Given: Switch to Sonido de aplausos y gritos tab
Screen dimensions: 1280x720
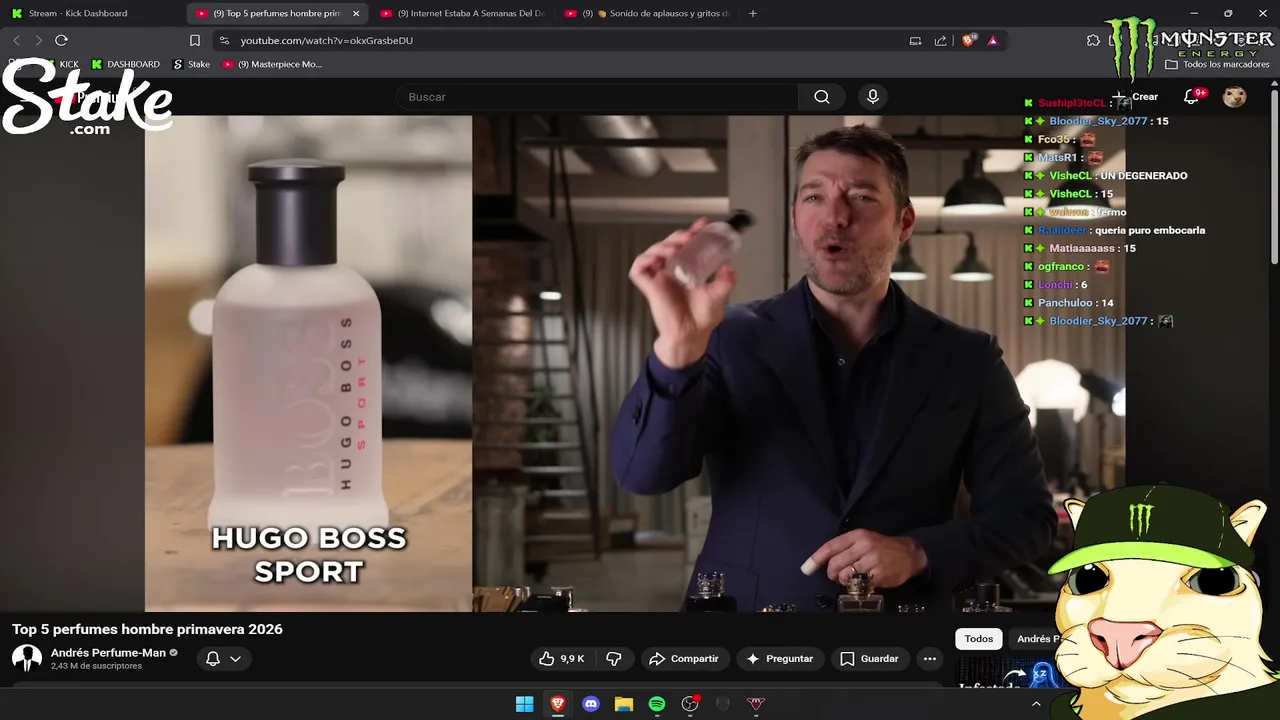Looking at the screenshot, I should click(647, 13).
